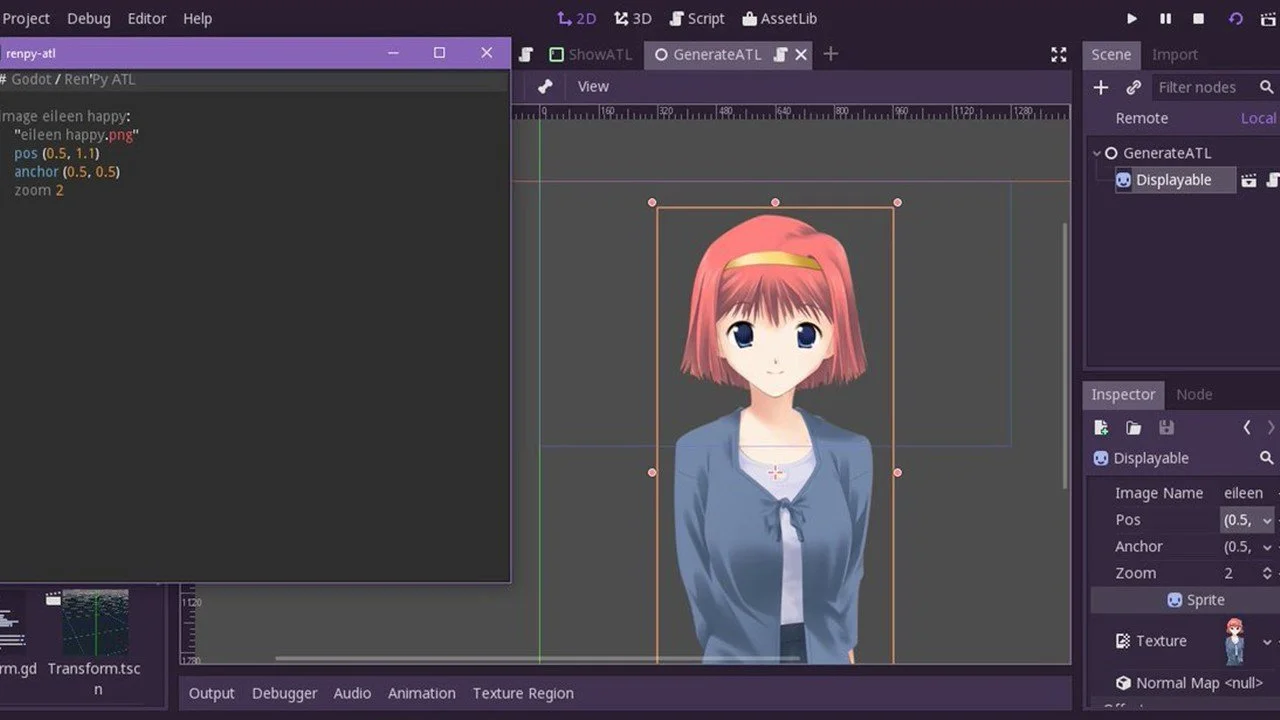Click the script icon on GenerateATL tab
The image size is (1280, 720).
click(x=781, y=55)
